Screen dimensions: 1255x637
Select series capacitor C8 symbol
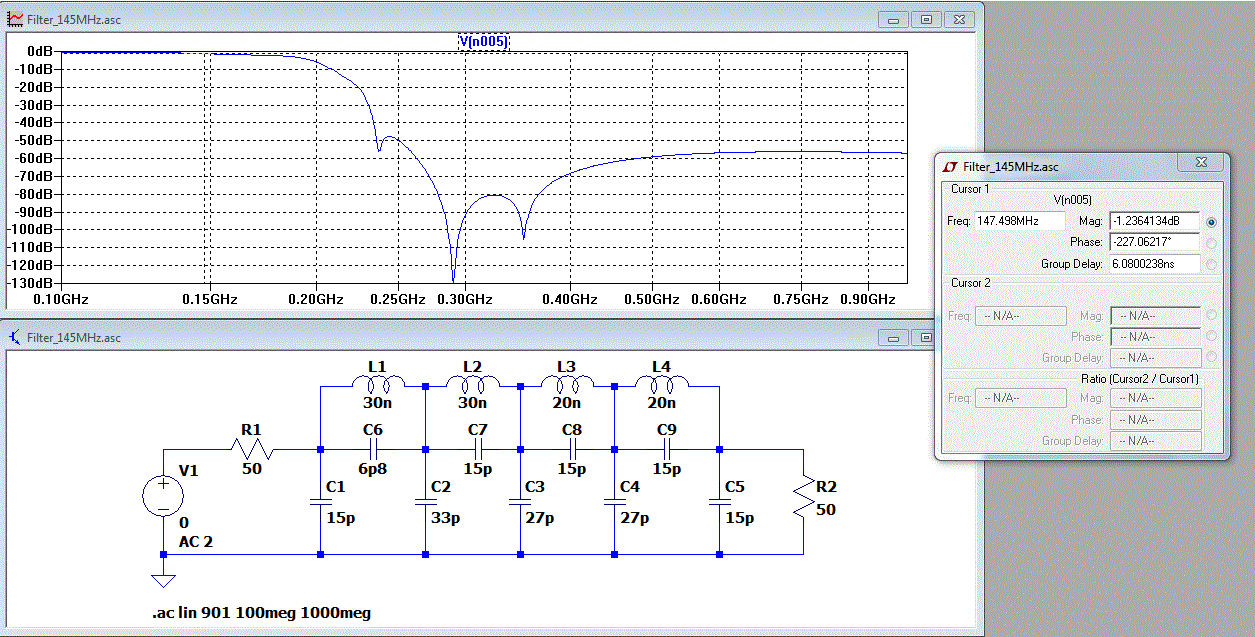[572, 449]
